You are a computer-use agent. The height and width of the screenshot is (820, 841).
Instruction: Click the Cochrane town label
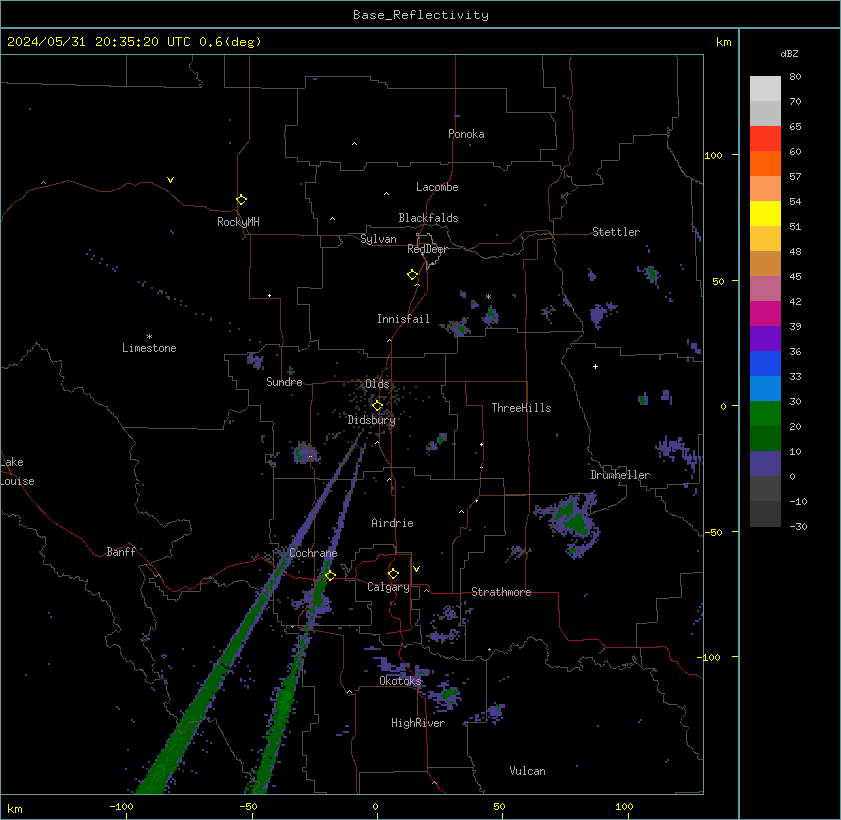(313, 553)
